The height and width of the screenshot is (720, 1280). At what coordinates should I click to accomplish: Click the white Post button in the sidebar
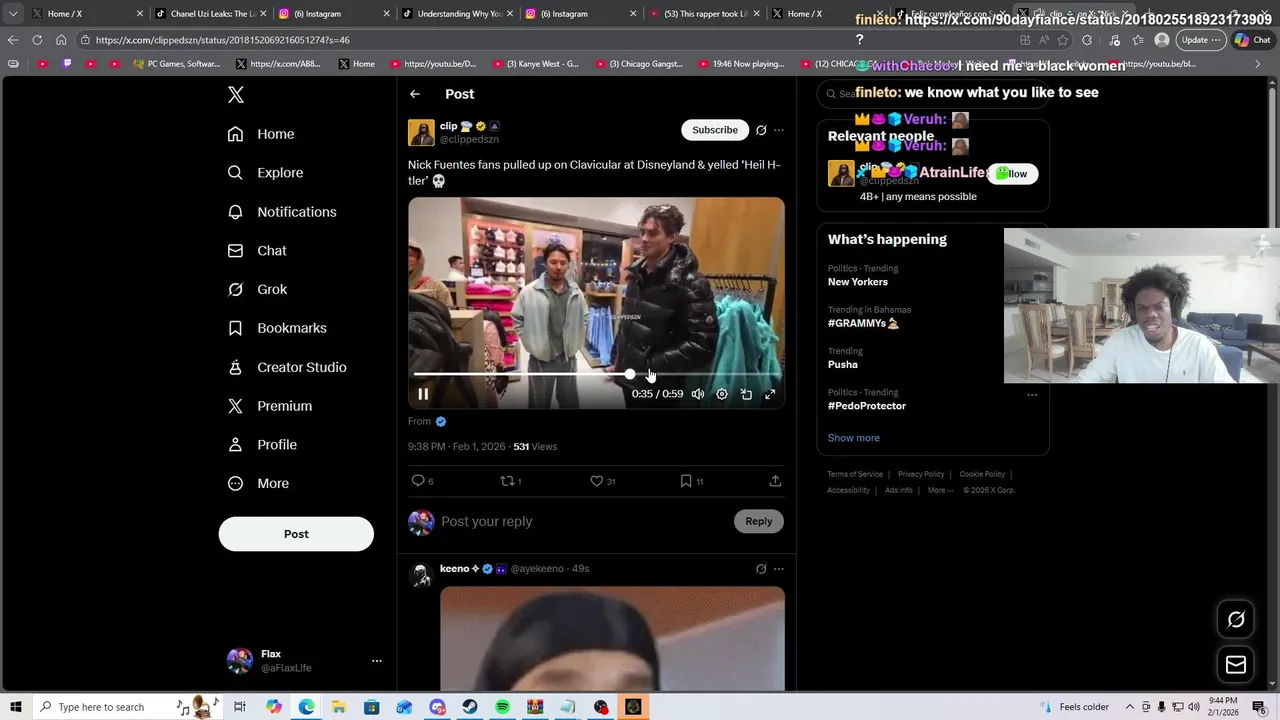[296, 534]
